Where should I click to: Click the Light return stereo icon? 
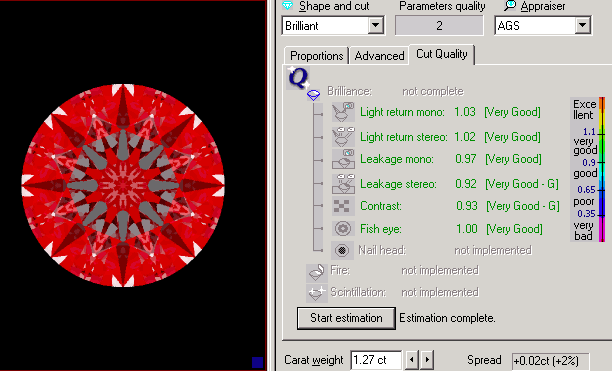point(343,137)
